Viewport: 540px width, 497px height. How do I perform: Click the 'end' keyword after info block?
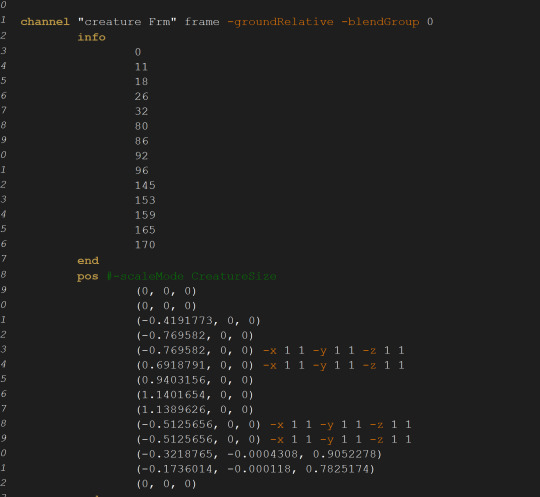coord(88,260)
